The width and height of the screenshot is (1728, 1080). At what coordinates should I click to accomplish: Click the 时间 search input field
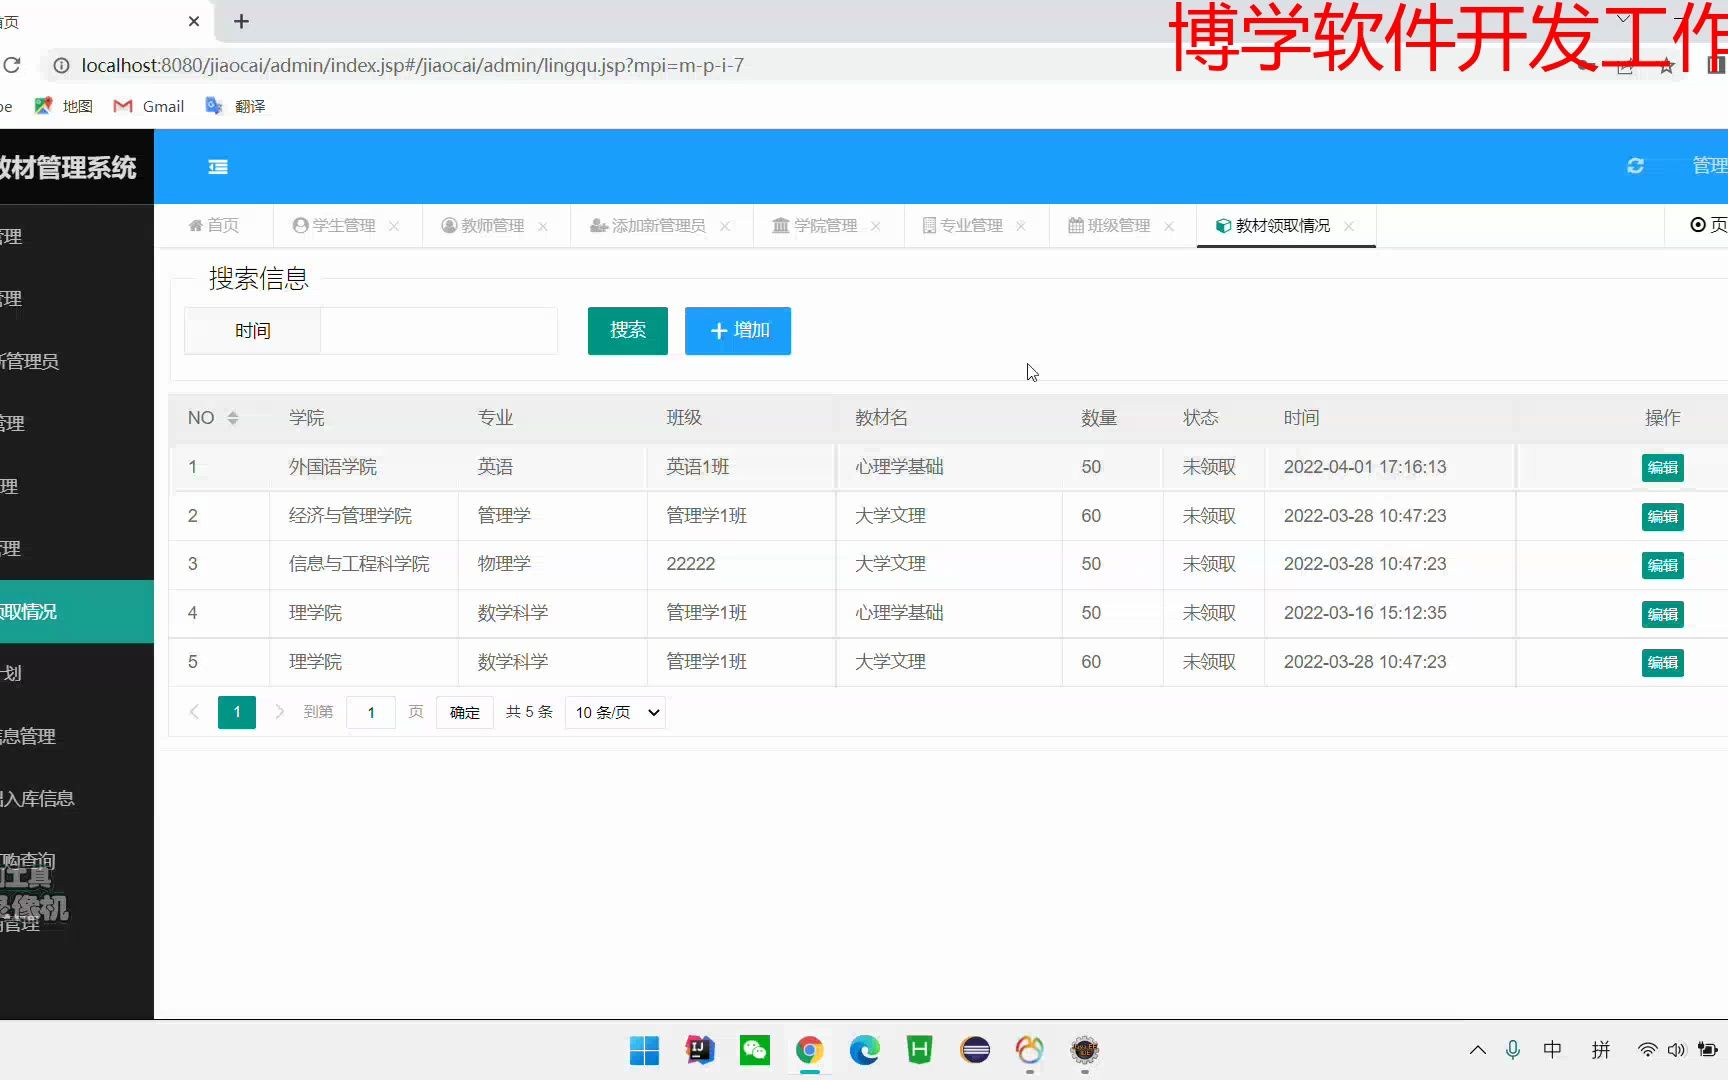click(438, 330)
